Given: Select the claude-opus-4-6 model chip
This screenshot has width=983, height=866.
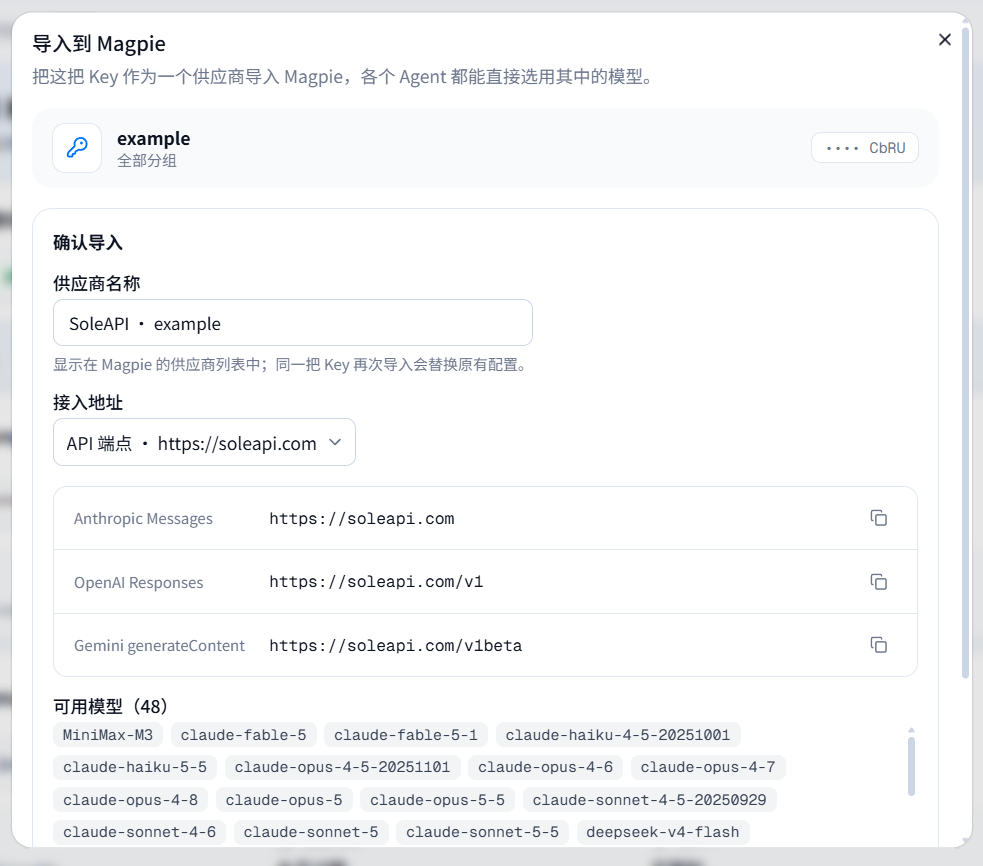Looking at the screenshot, I should pos(545,767).
